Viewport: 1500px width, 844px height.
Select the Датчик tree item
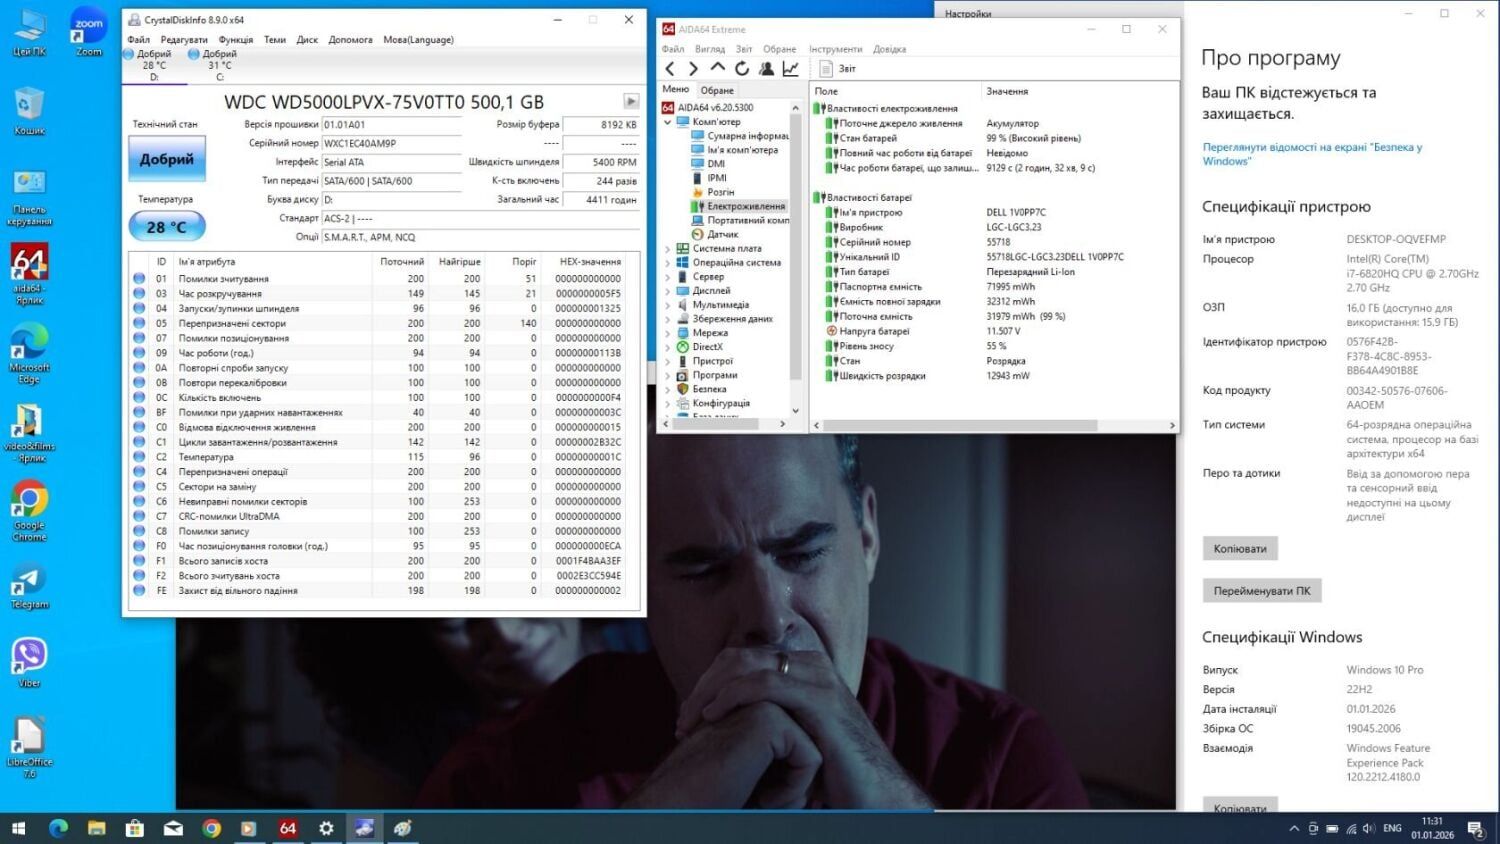coord(722,234)
